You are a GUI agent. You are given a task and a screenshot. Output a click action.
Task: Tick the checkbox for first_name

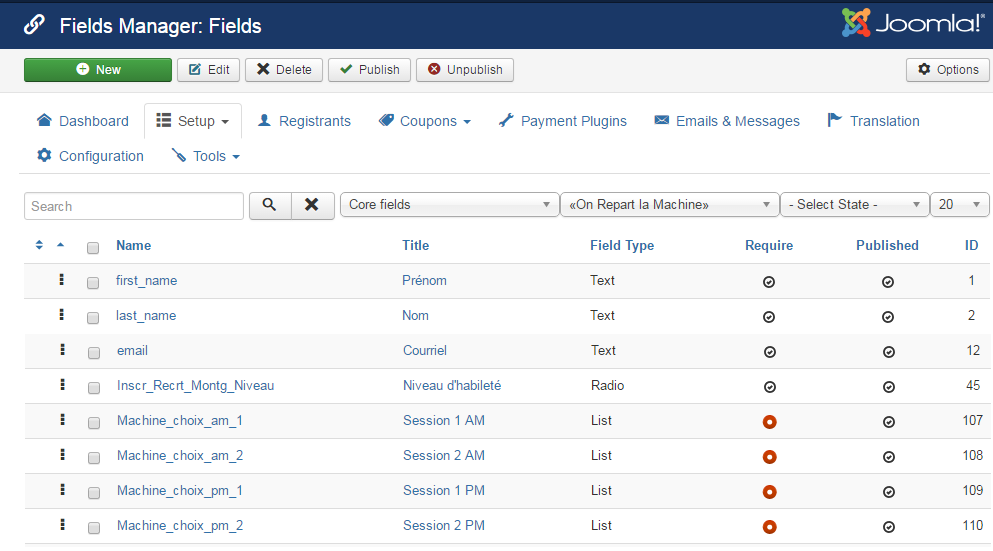point(93,283)
